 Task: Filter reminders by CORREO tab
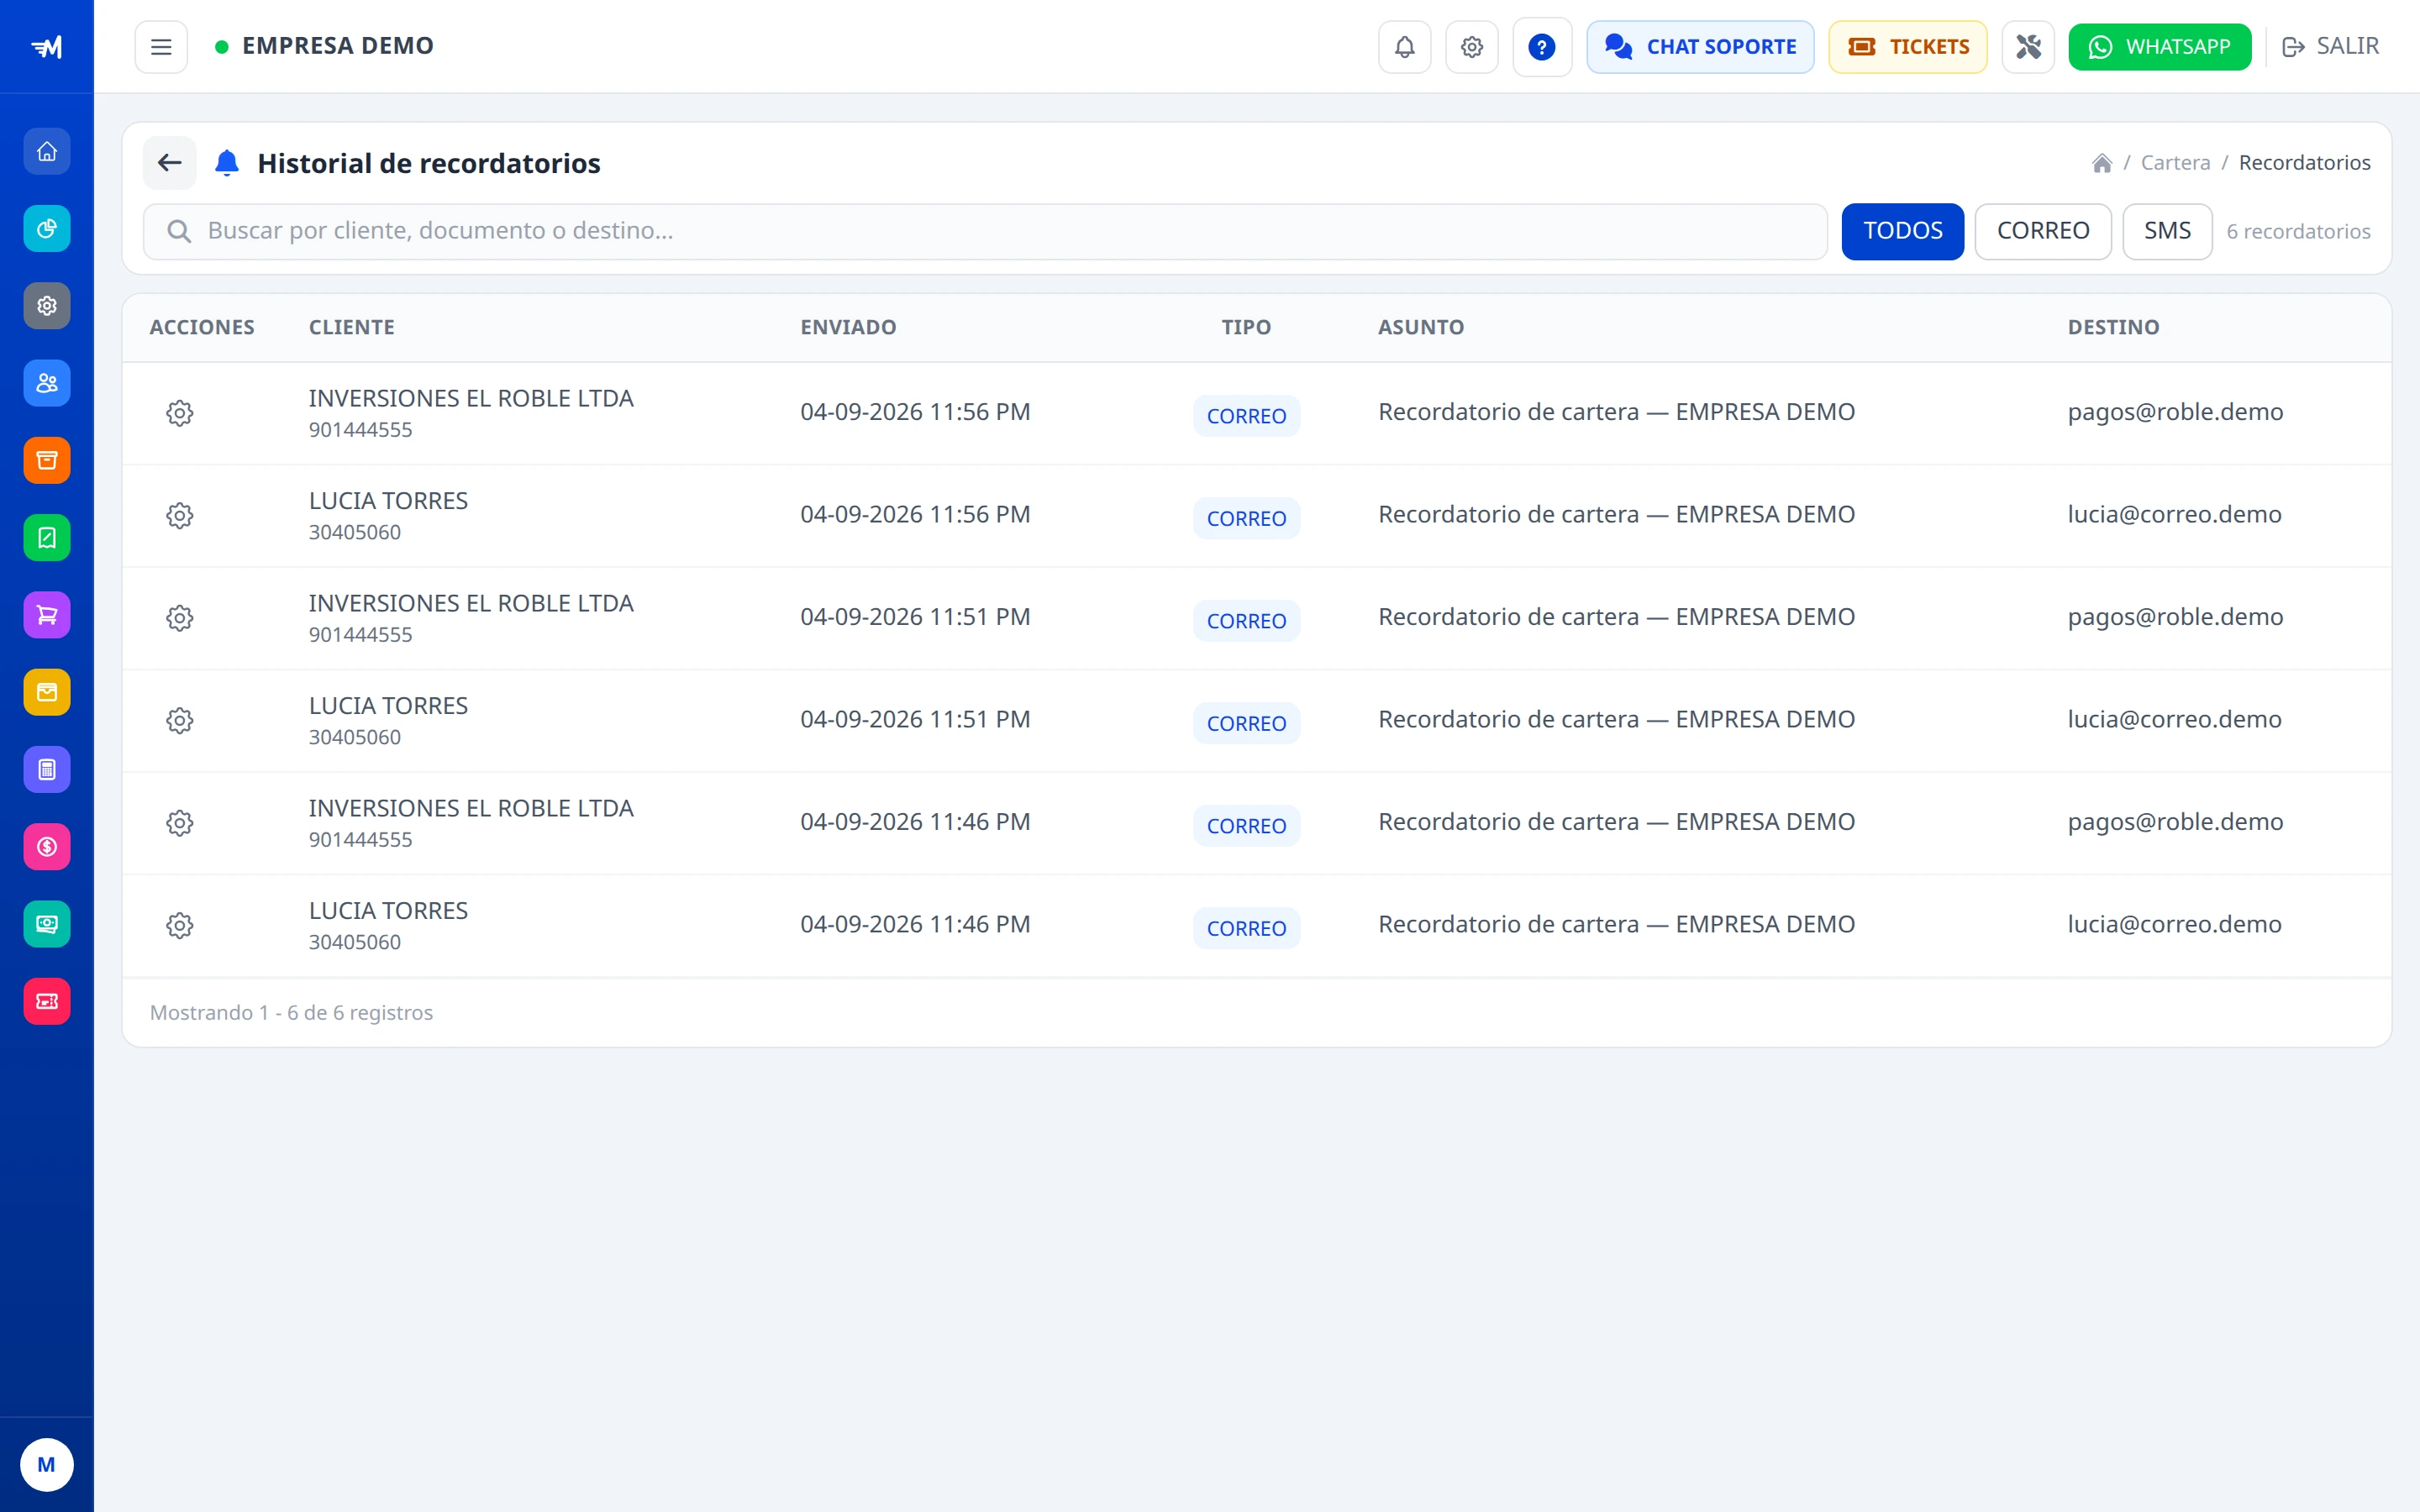click(x=2042, y=231)
